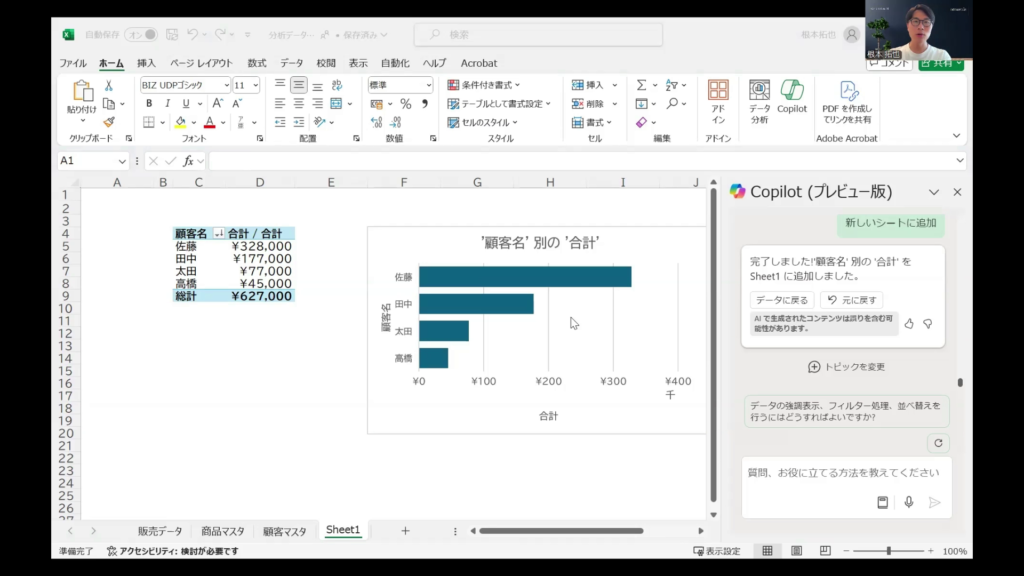This screenshot has width=1024, height=576.
Task: Click the percent style icon
Action: [x=405, y=104]
